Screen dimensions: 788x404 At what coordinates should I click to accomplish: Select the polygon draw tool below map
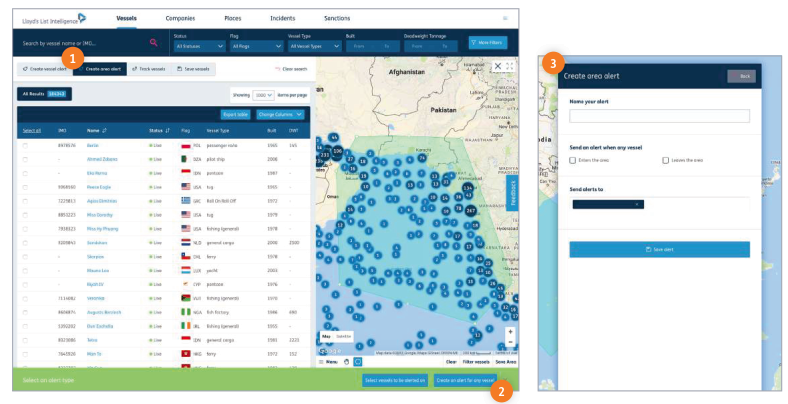coord(358,361)
